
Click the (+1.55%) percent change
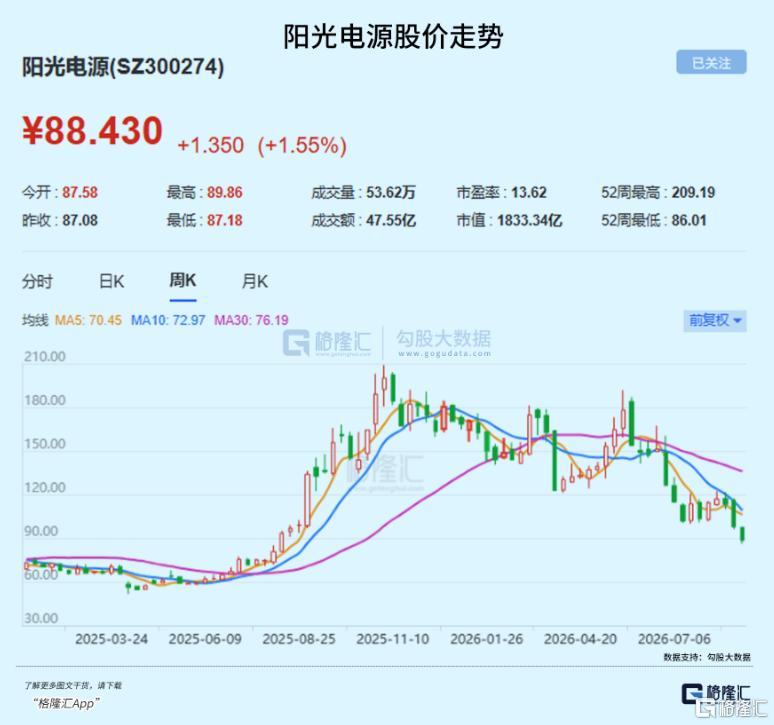tap(302, 146)
